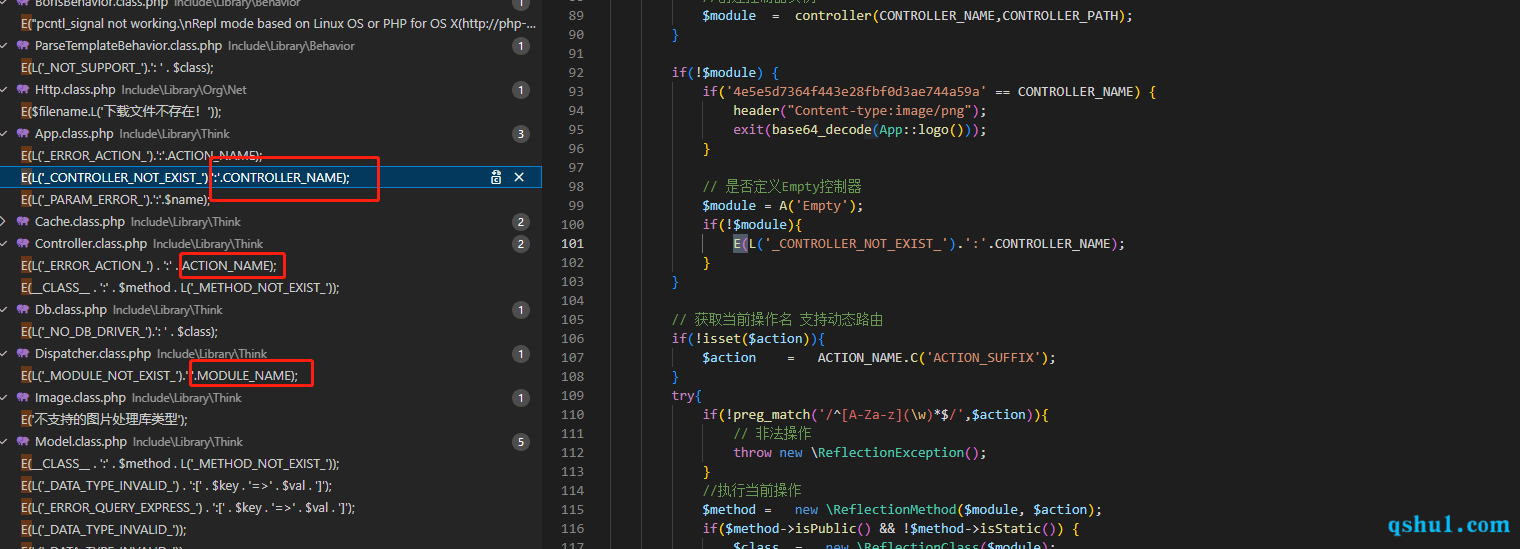This screenshot has width=1520, height=549.
Task: Click the PHP icon beside Model.class.php
Action: (22, 442)
